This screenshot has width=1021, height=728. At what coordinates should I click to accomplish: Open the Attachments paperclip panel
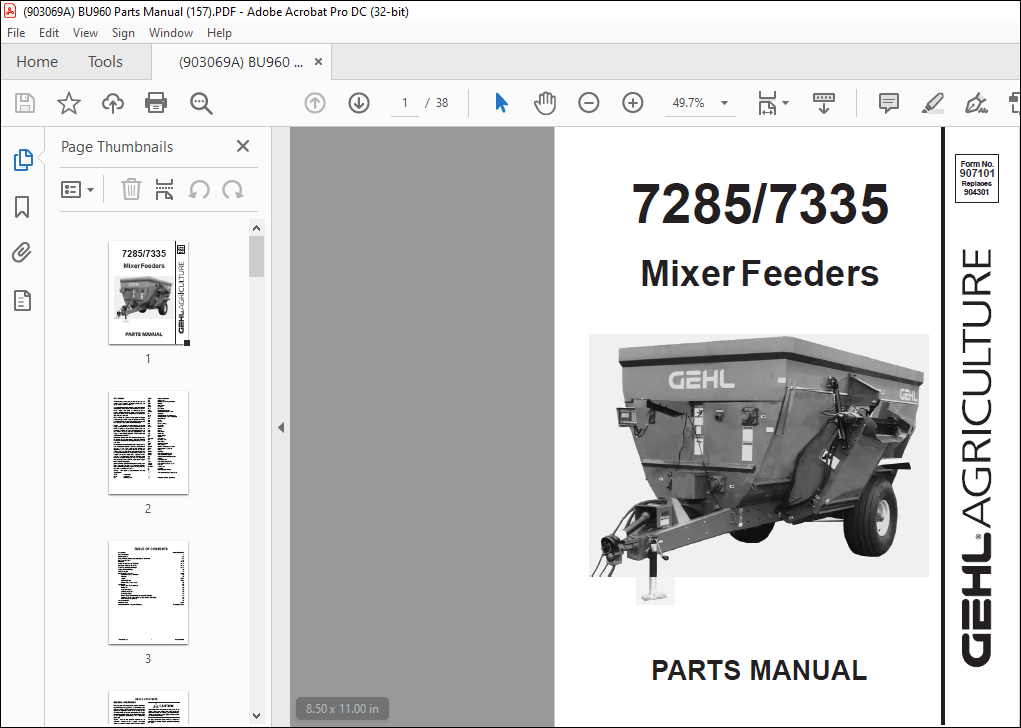(x=22, y=253)
